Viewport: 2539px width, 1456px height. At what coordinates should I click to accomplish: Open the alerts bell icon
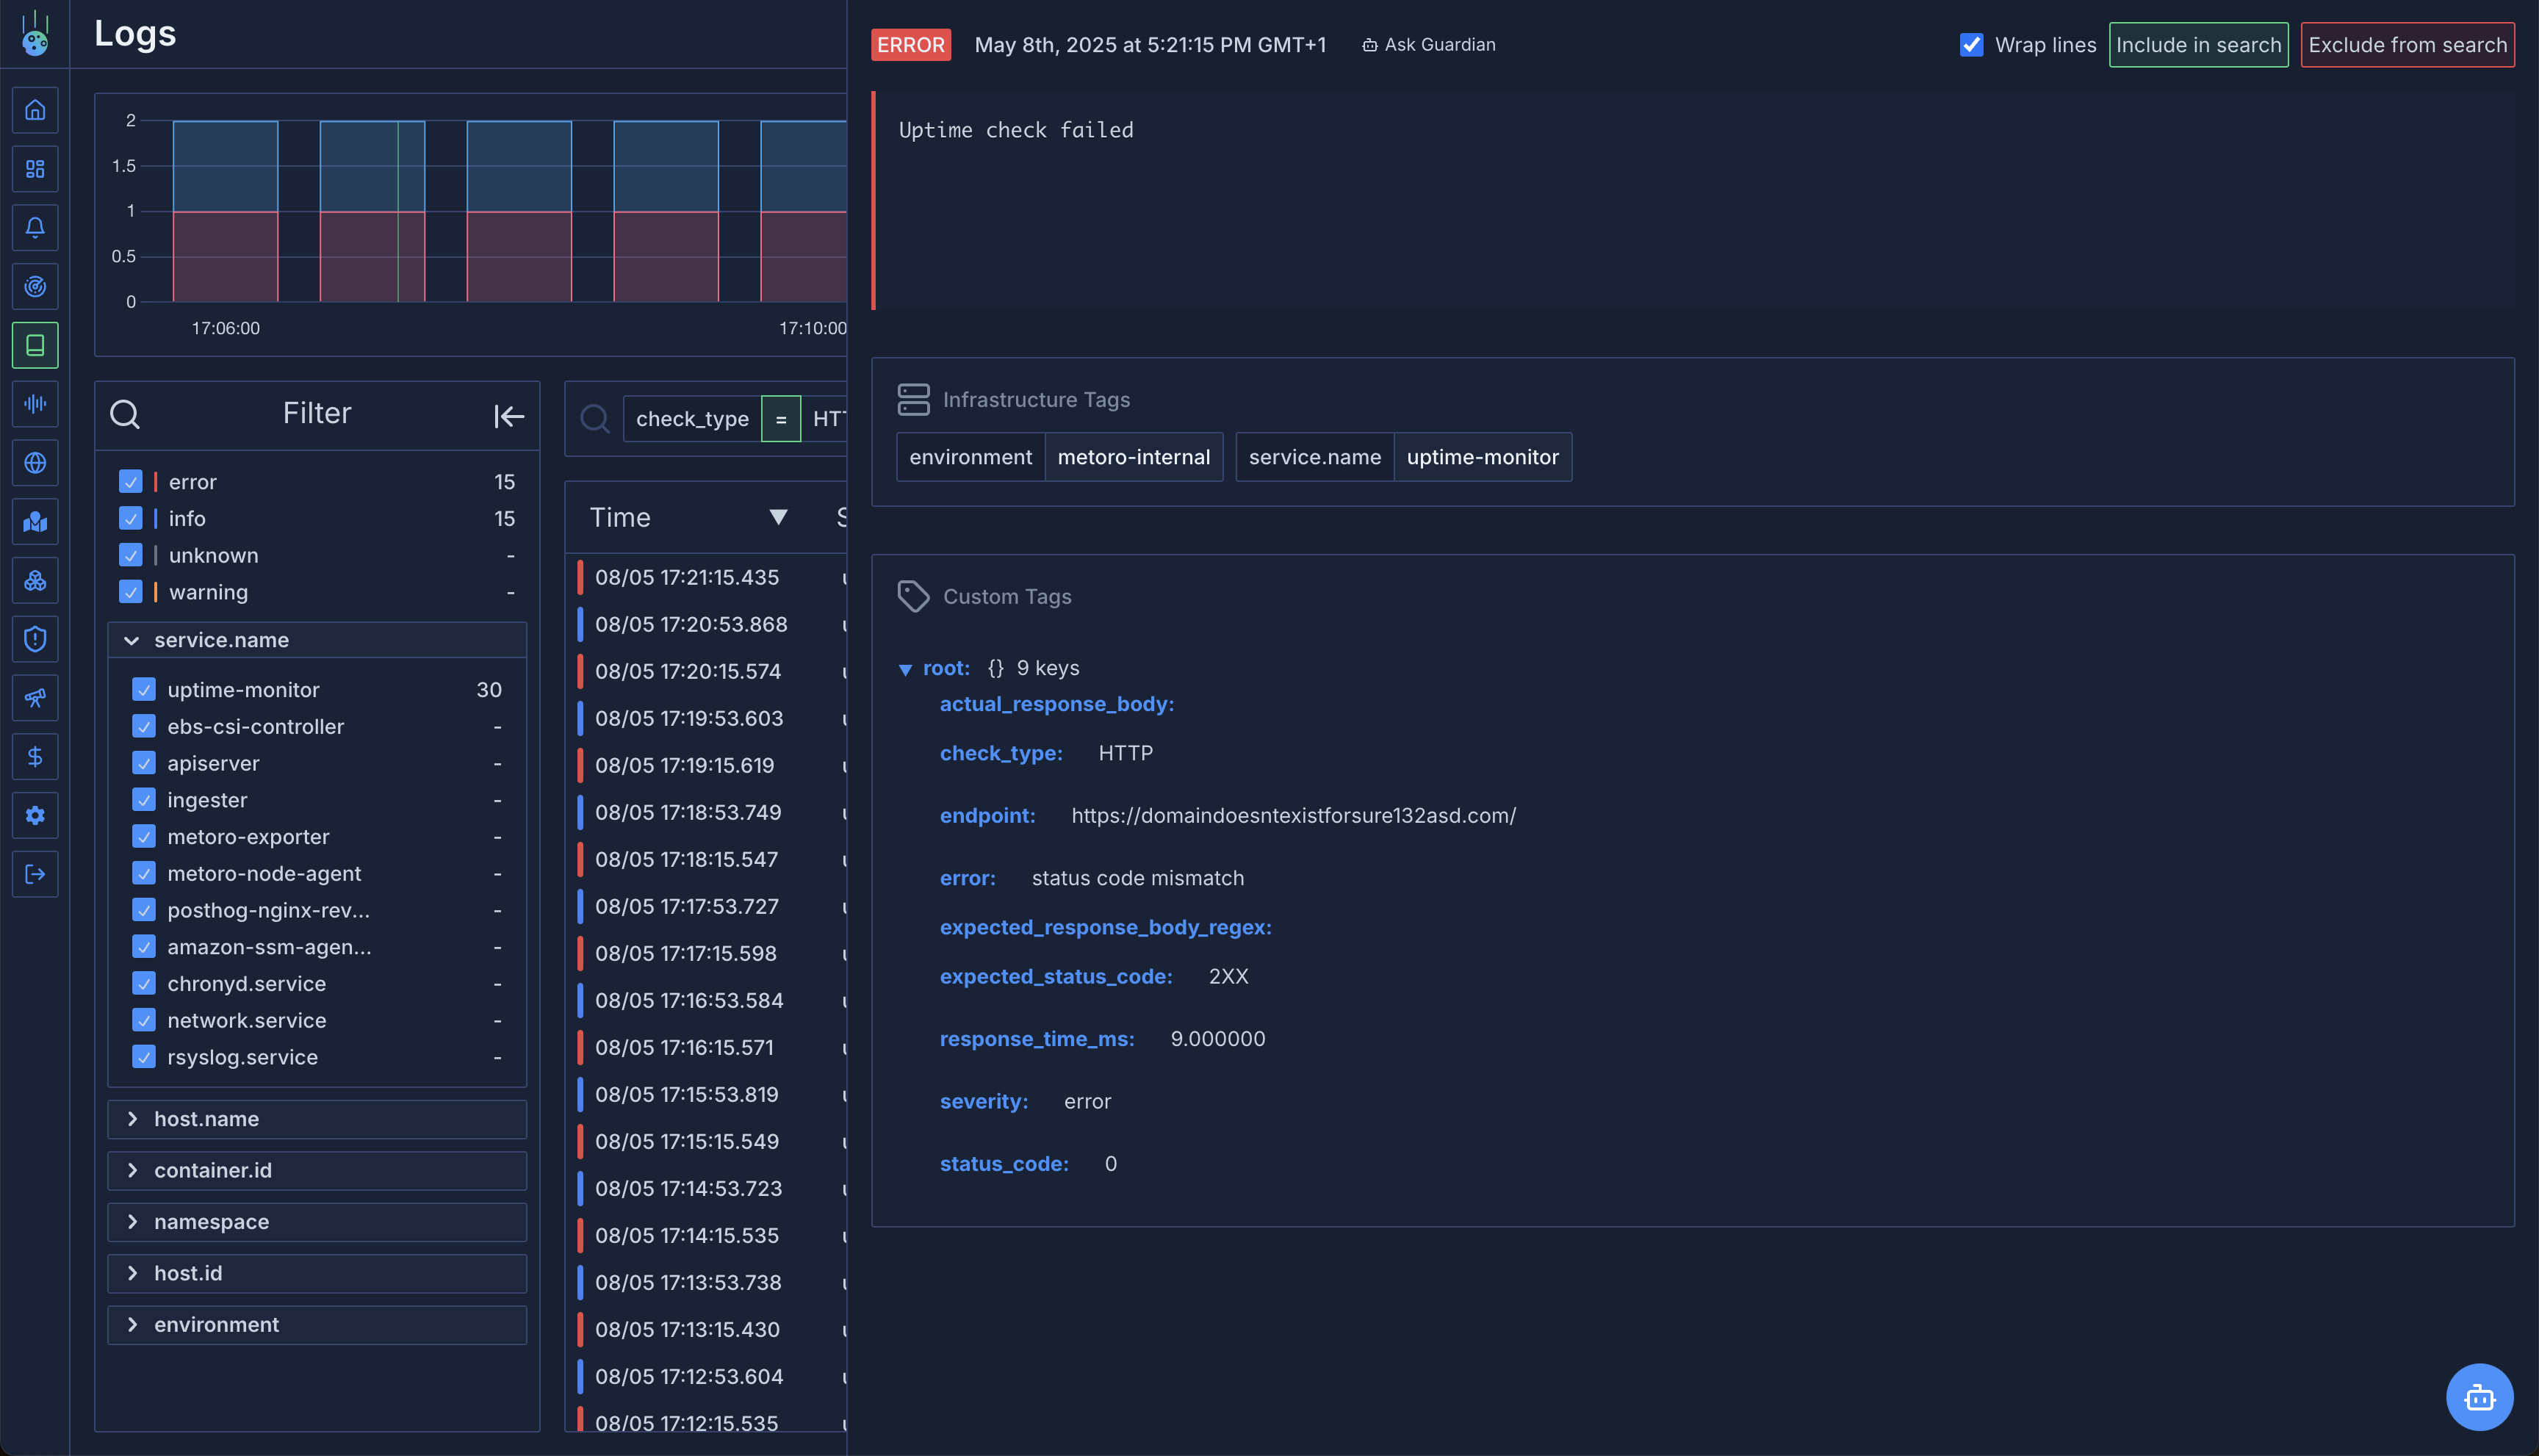(35, 228)
